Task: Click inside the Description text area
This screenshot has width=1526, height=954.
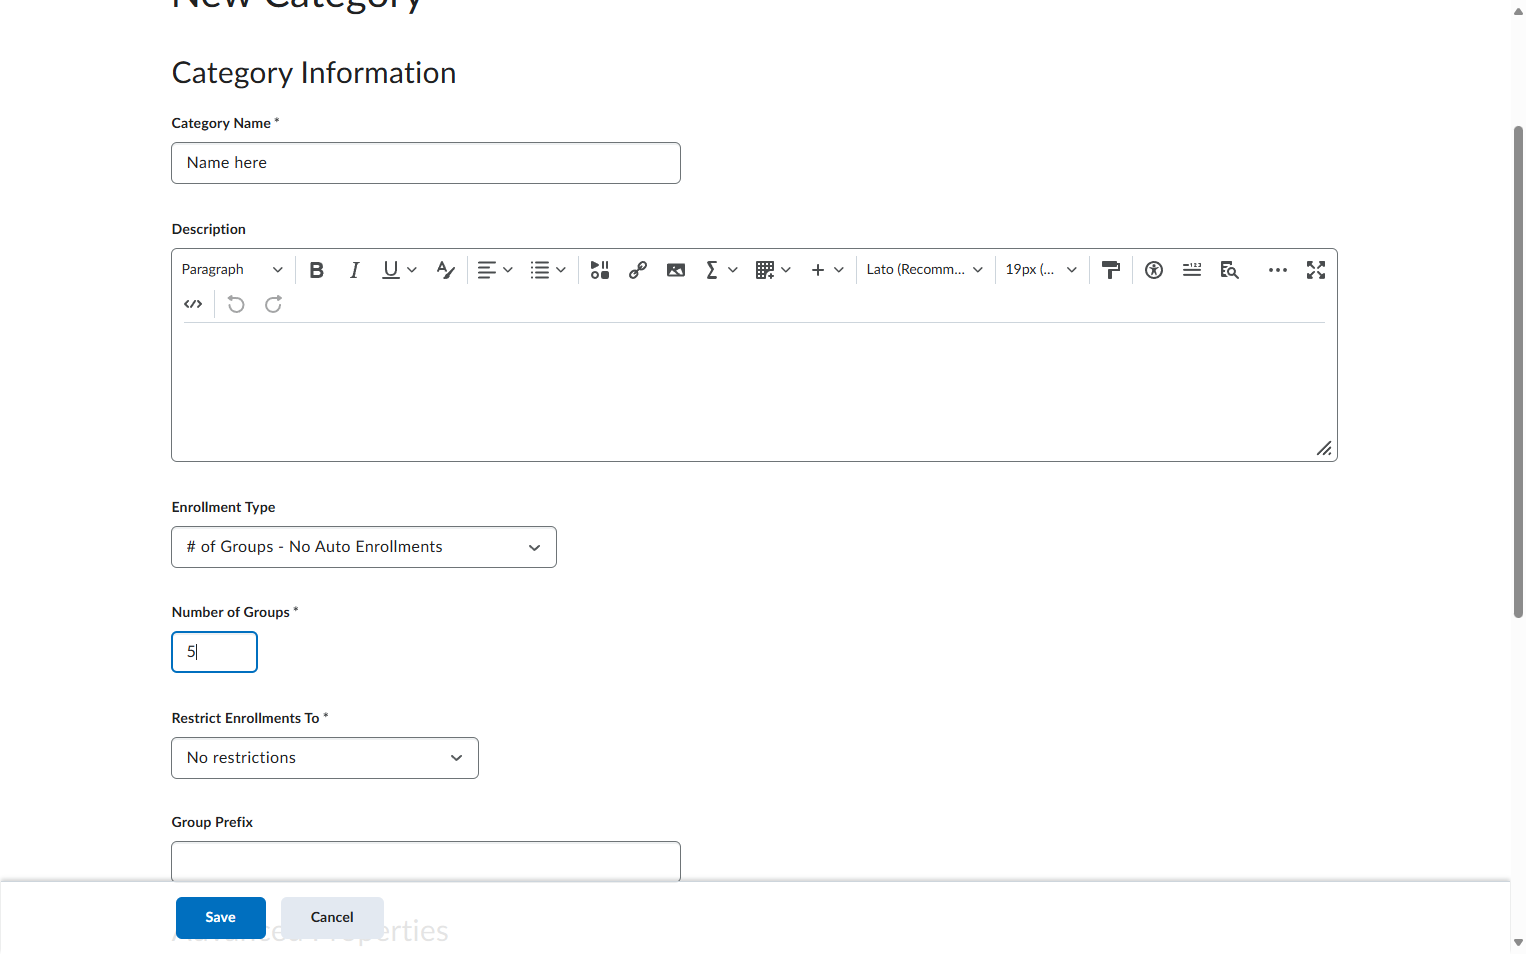Action: point(754,390)
